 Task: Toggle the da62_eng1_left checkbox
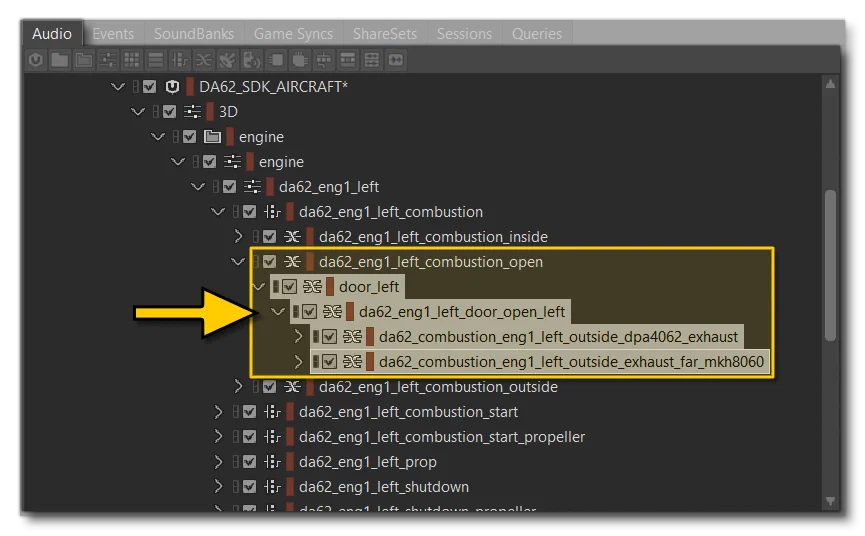[229, 187]
